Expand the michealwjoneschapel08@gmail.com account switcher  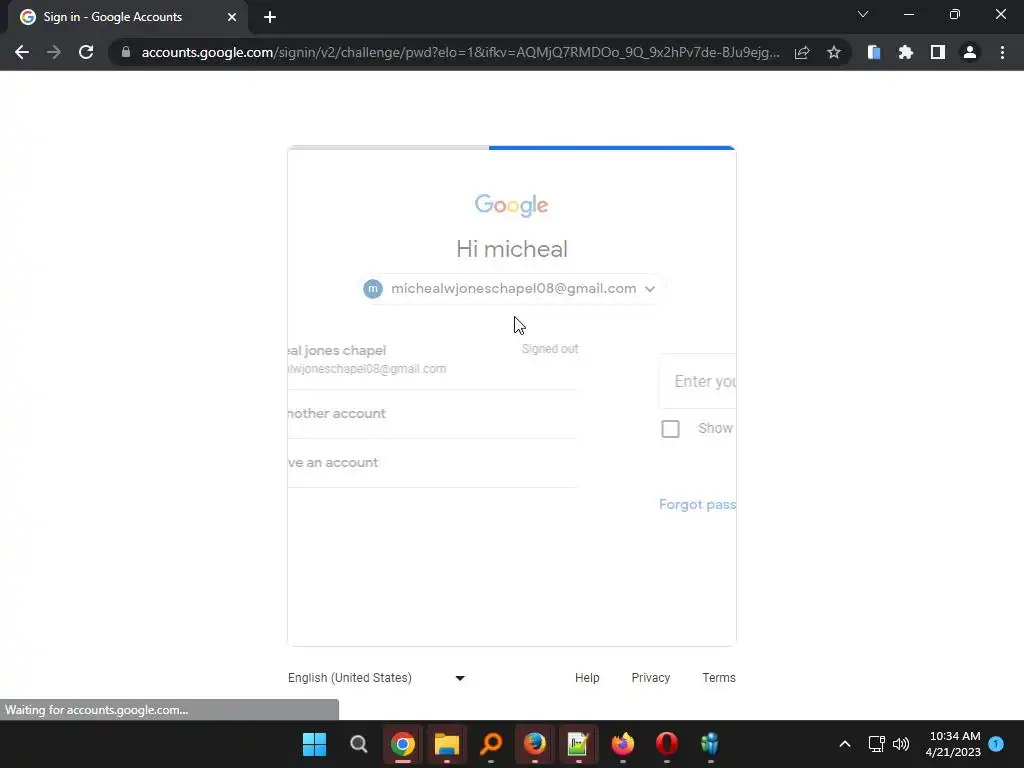tap(513, 289)
